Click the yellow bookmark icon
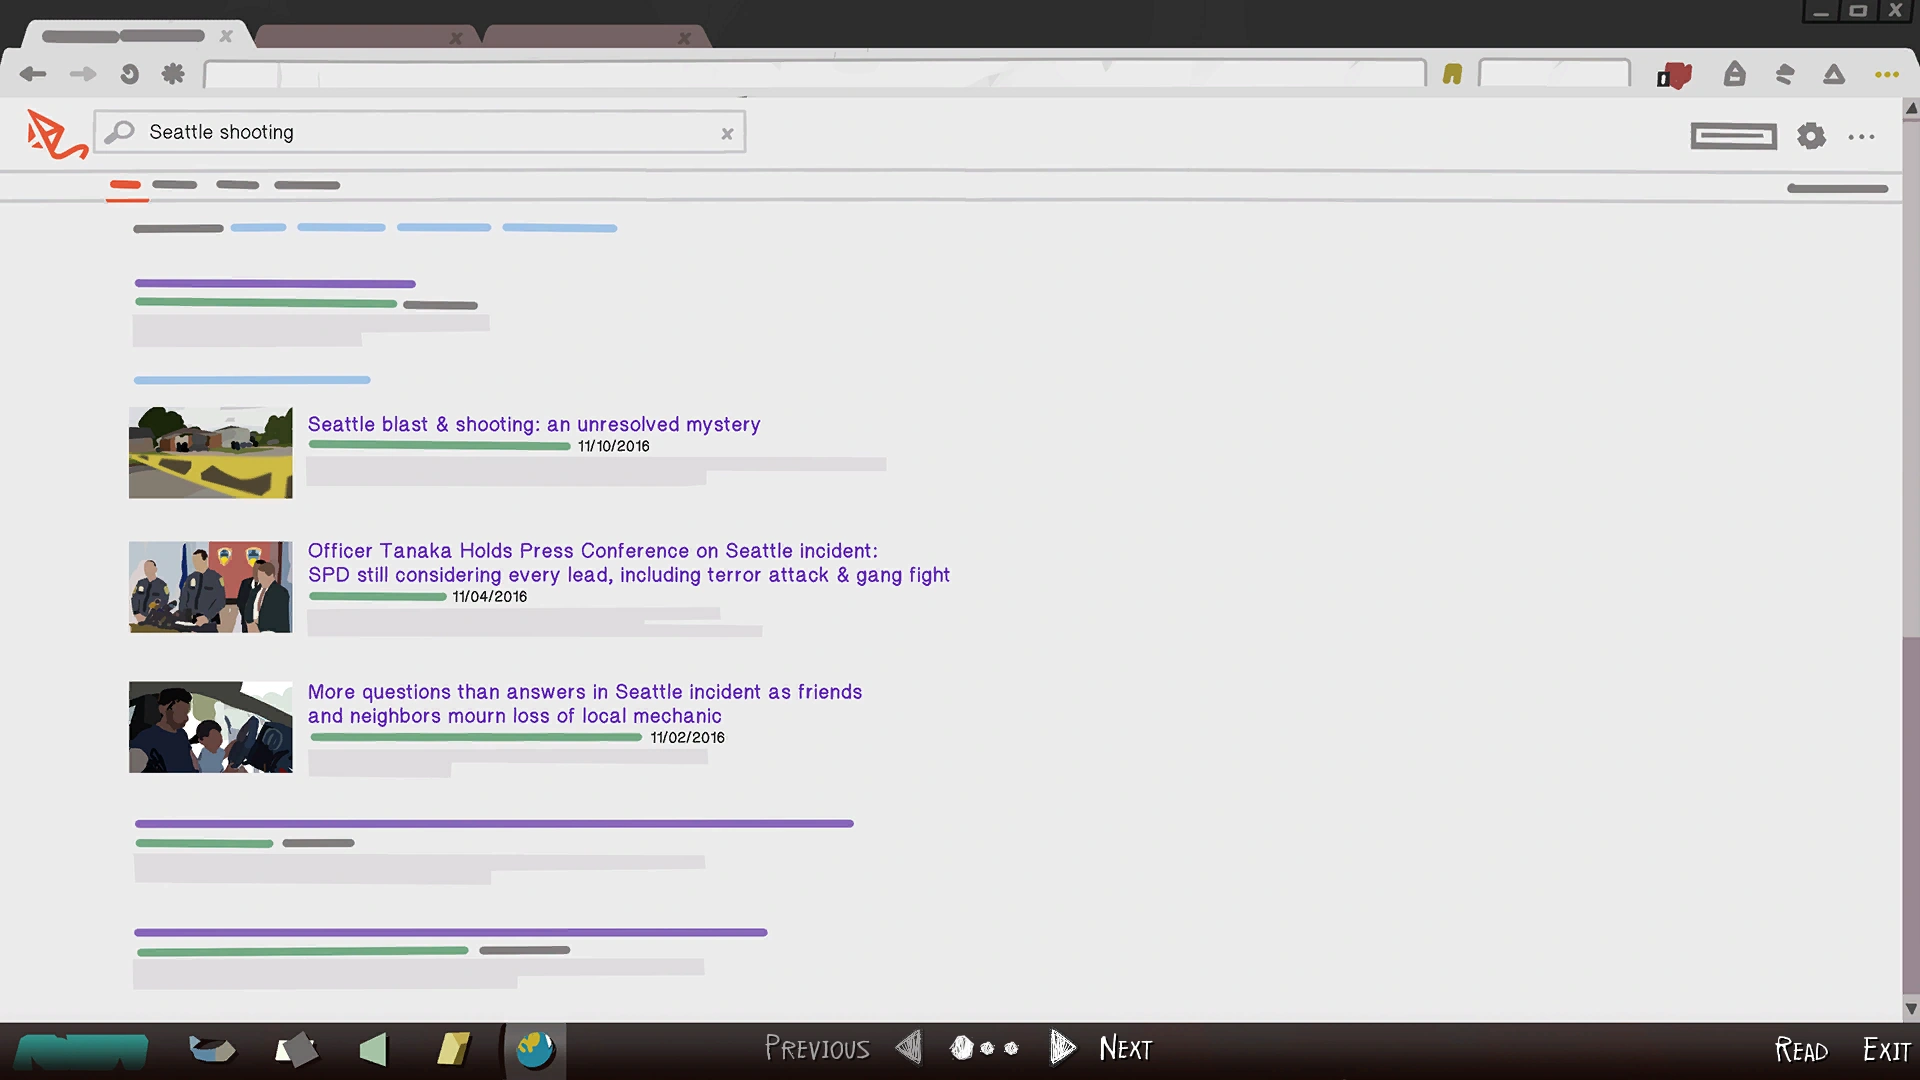Image resolution: width=1920 pixels, height=1080 pixels. tap(1452, 74)
